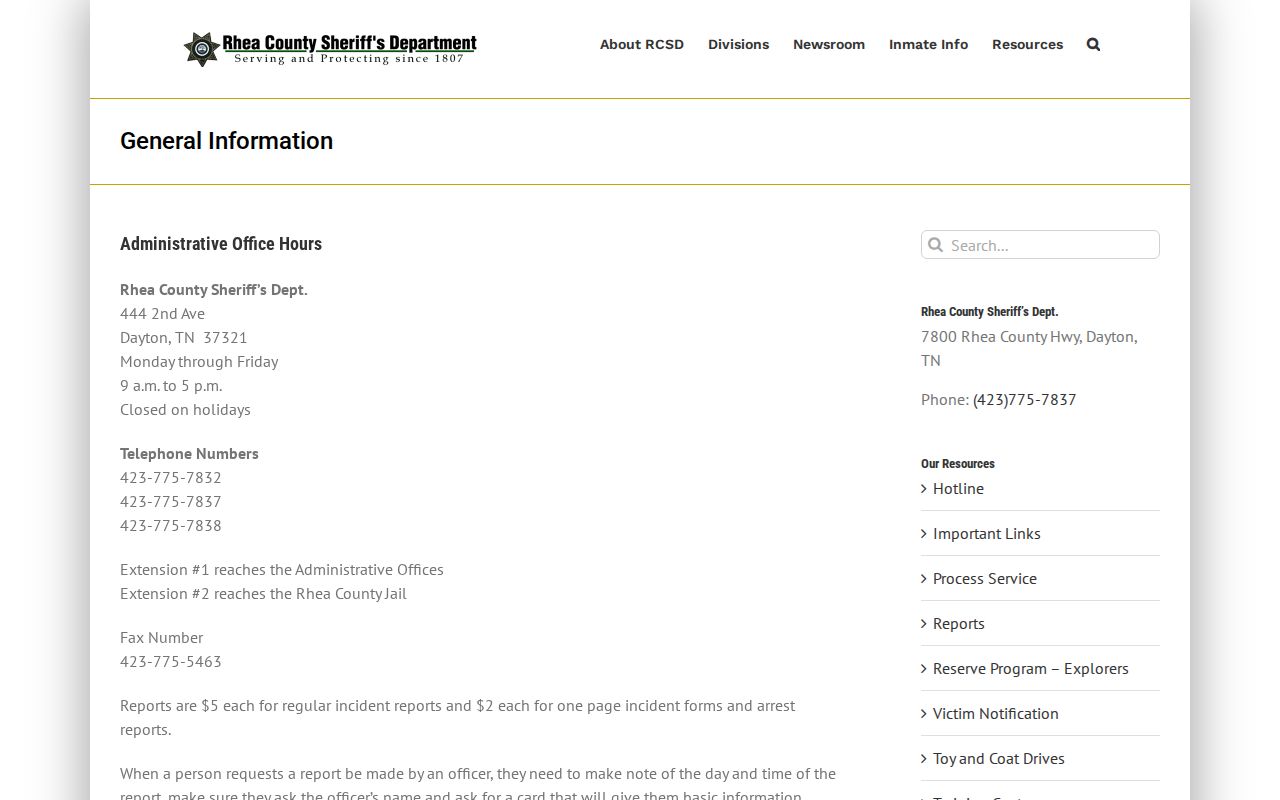Click the Closed on holidays text
The height and width of the screenshot is (800, 1280).
pyautogui.click(x=185, y=409)
